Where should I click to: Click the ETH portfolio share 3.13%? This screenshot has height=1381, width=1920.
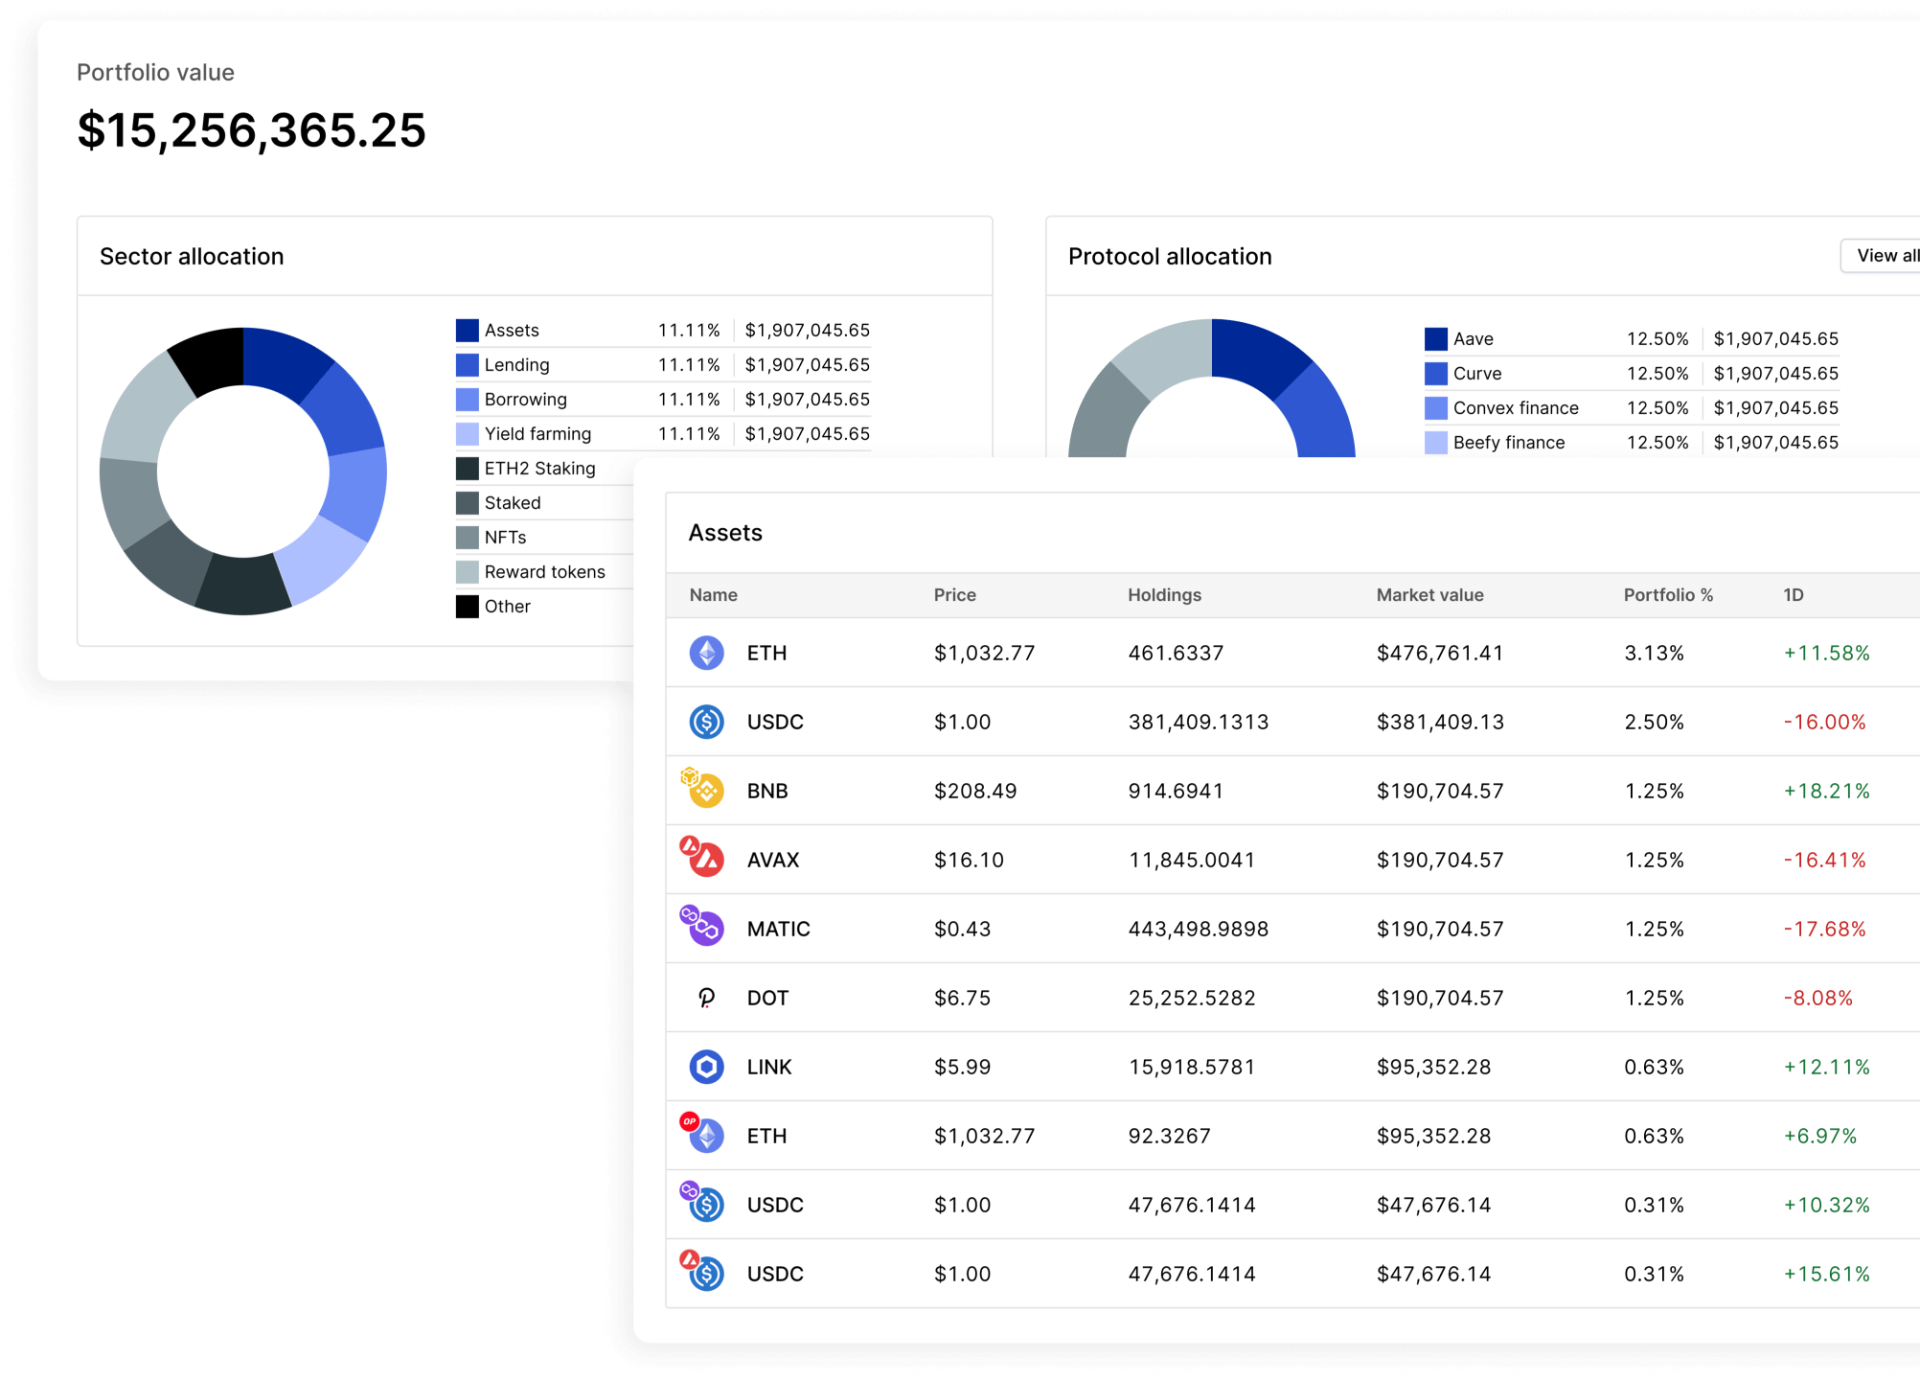1654,653
